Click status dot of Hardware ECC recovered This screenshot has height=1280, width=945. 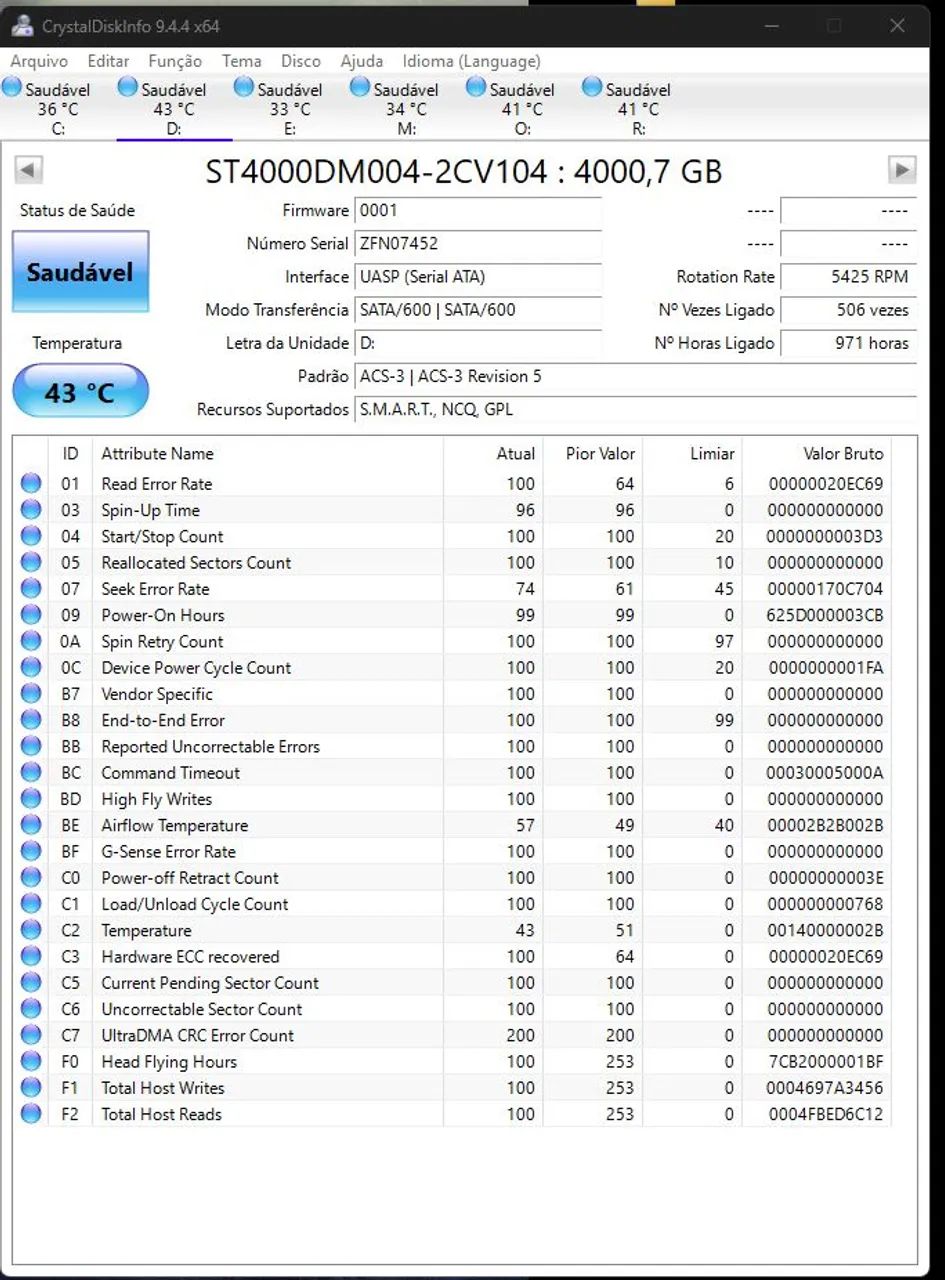(x=31, y=956)
